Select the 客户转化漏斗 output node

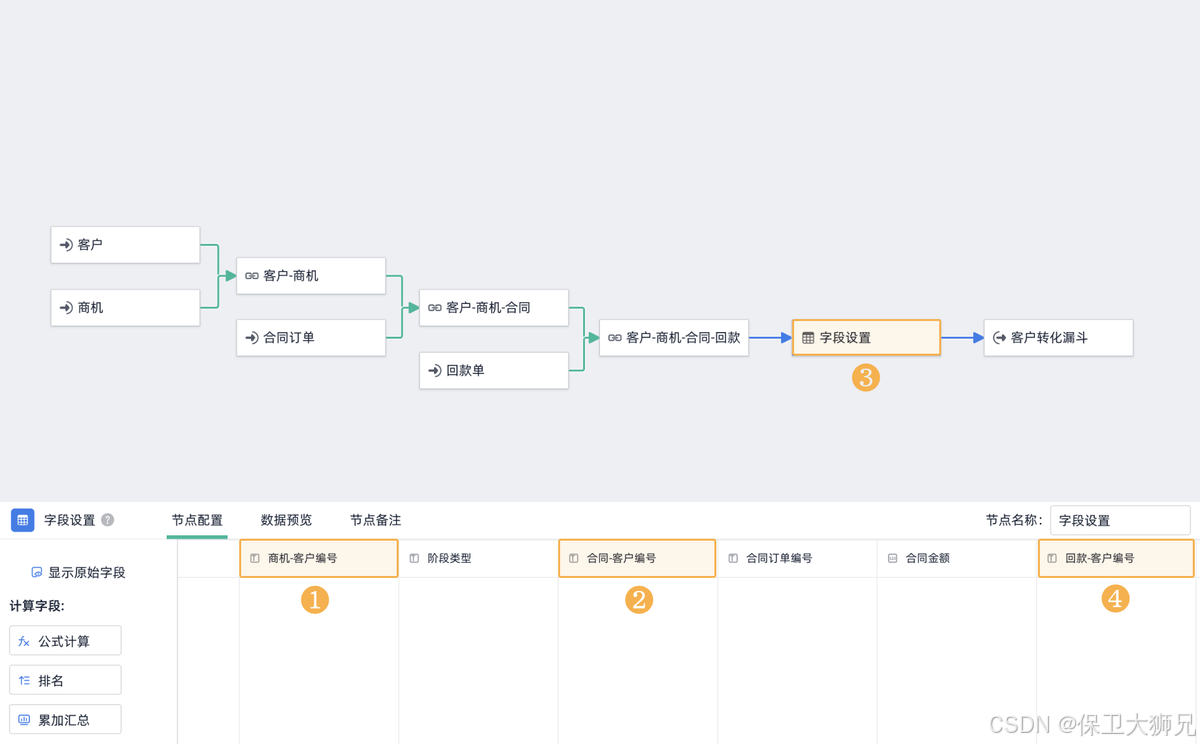(1059, 338)
